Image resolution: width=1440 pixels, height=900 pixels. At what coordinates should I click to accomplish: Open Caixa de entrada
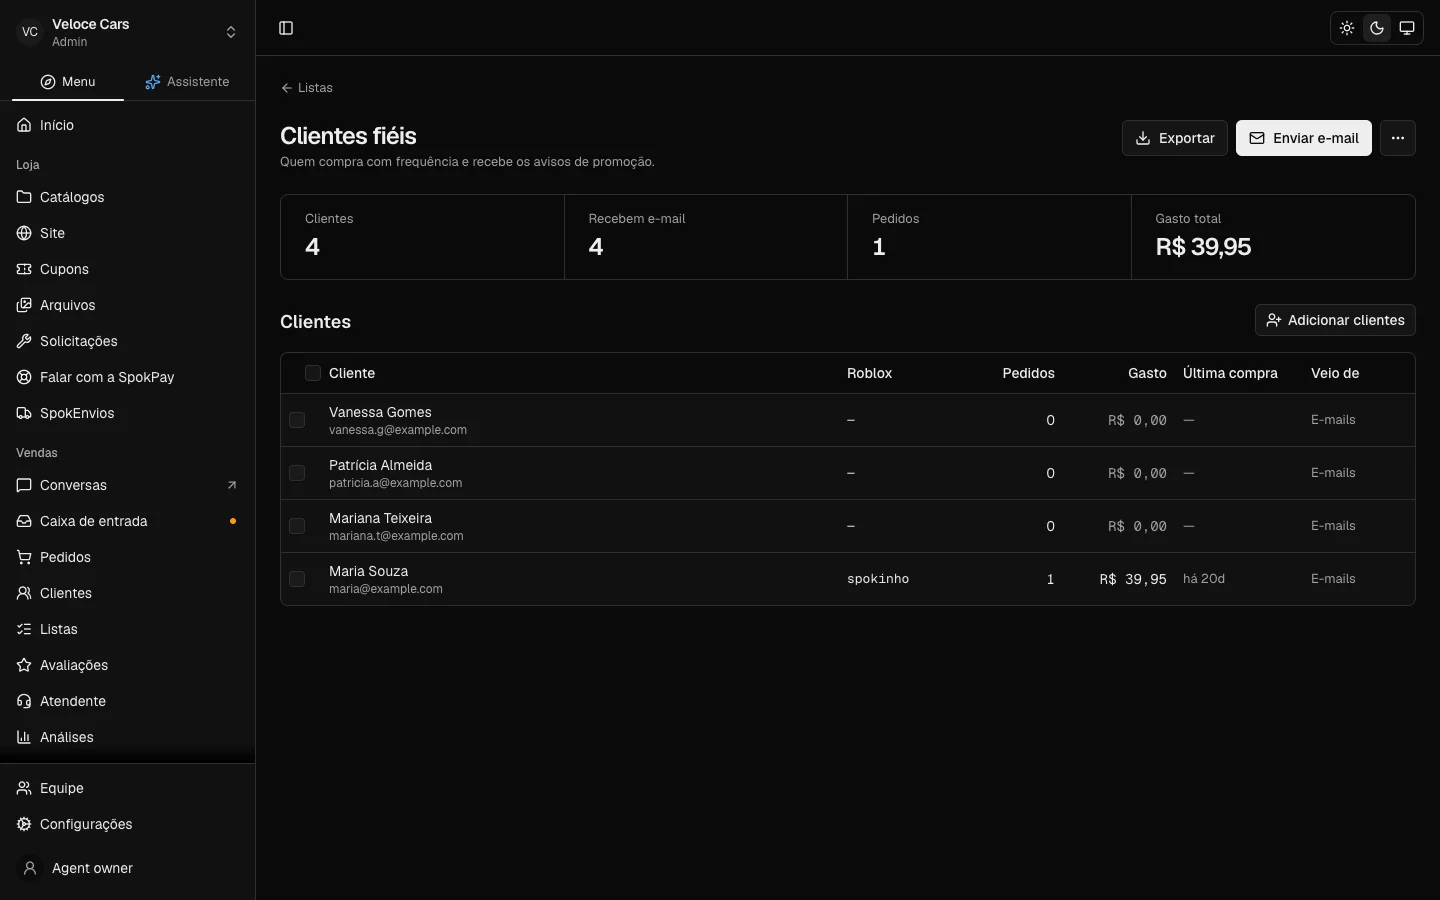click(127, 521)
